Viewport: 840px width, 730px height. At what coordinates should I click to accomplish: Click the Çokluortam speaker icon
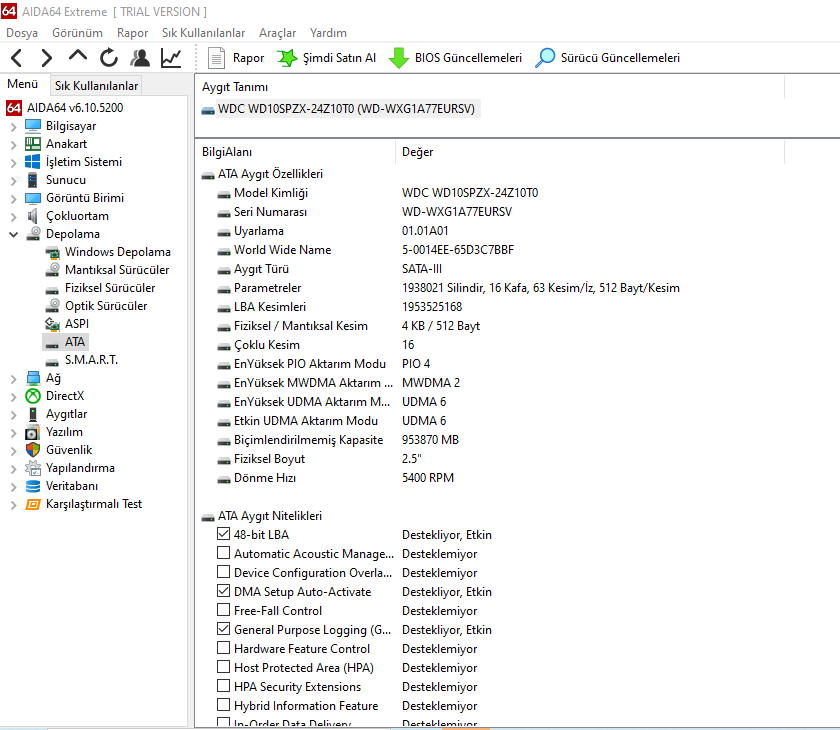[33, 216]
